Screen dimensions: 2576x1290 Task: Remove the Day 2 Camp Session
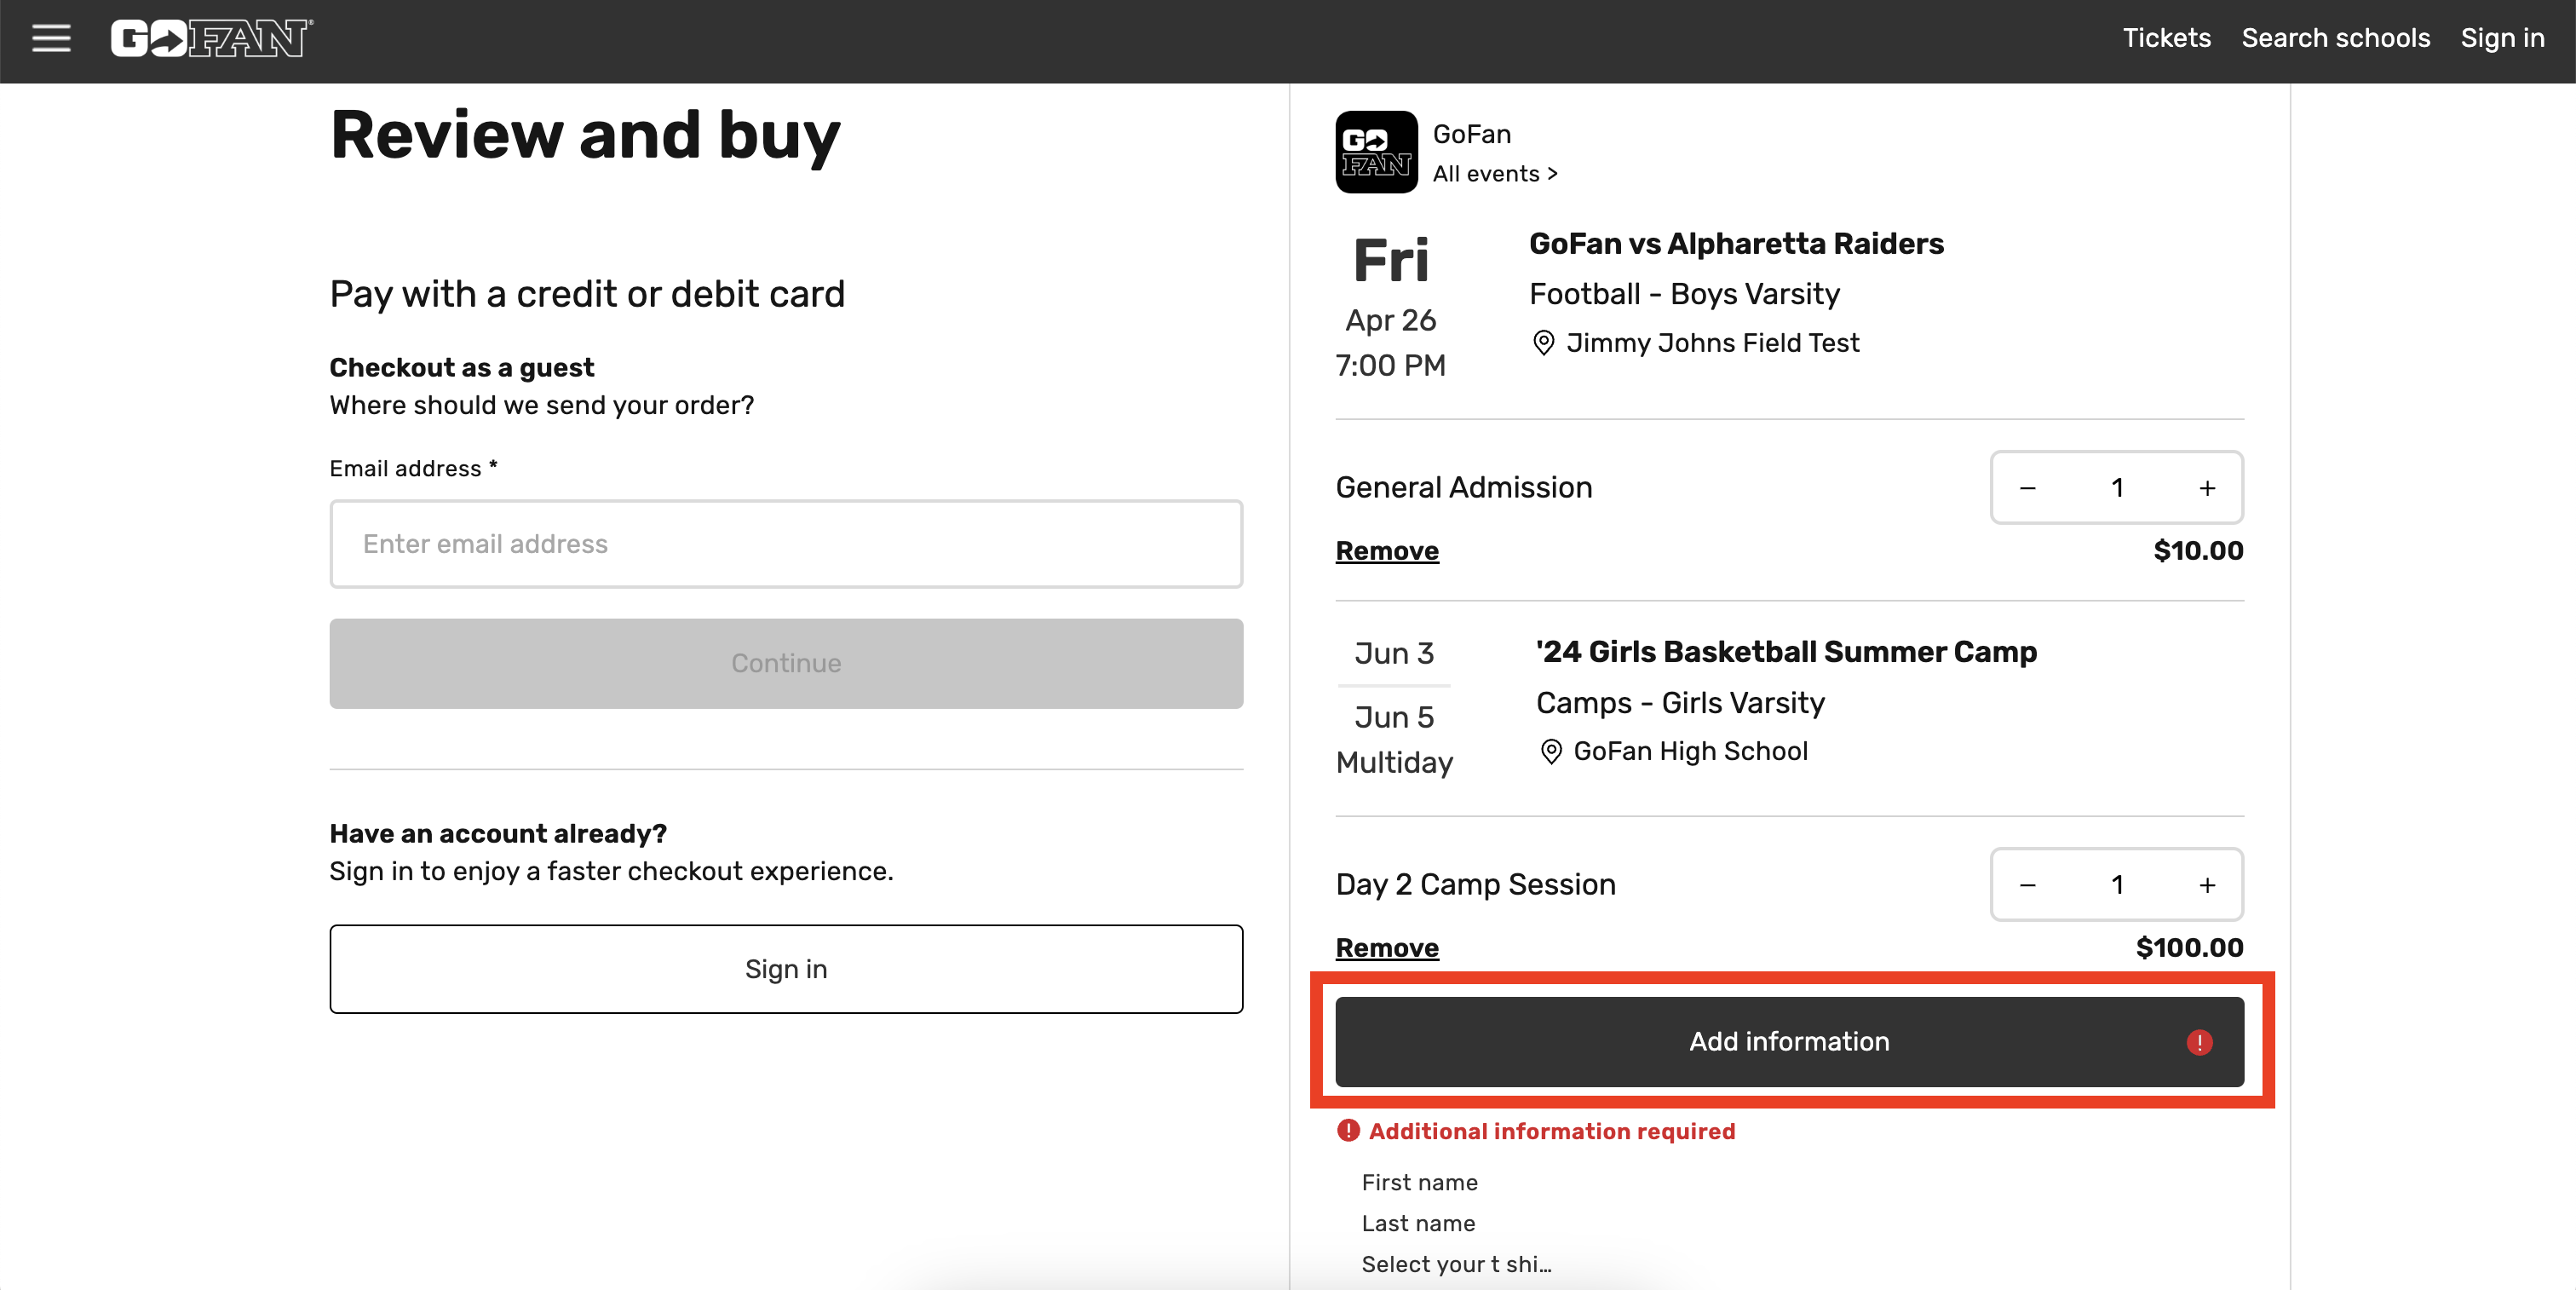(1387, 948)
